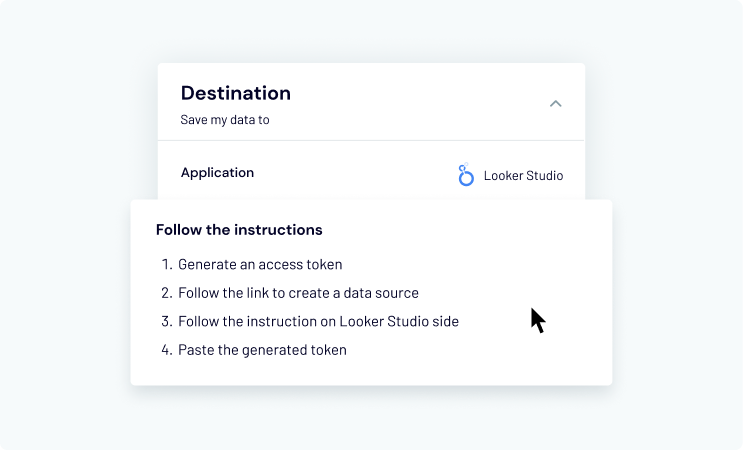This screenshot has width=743, height=450.
Task: Click the number 4 list marker
Action: coord(166,350)
